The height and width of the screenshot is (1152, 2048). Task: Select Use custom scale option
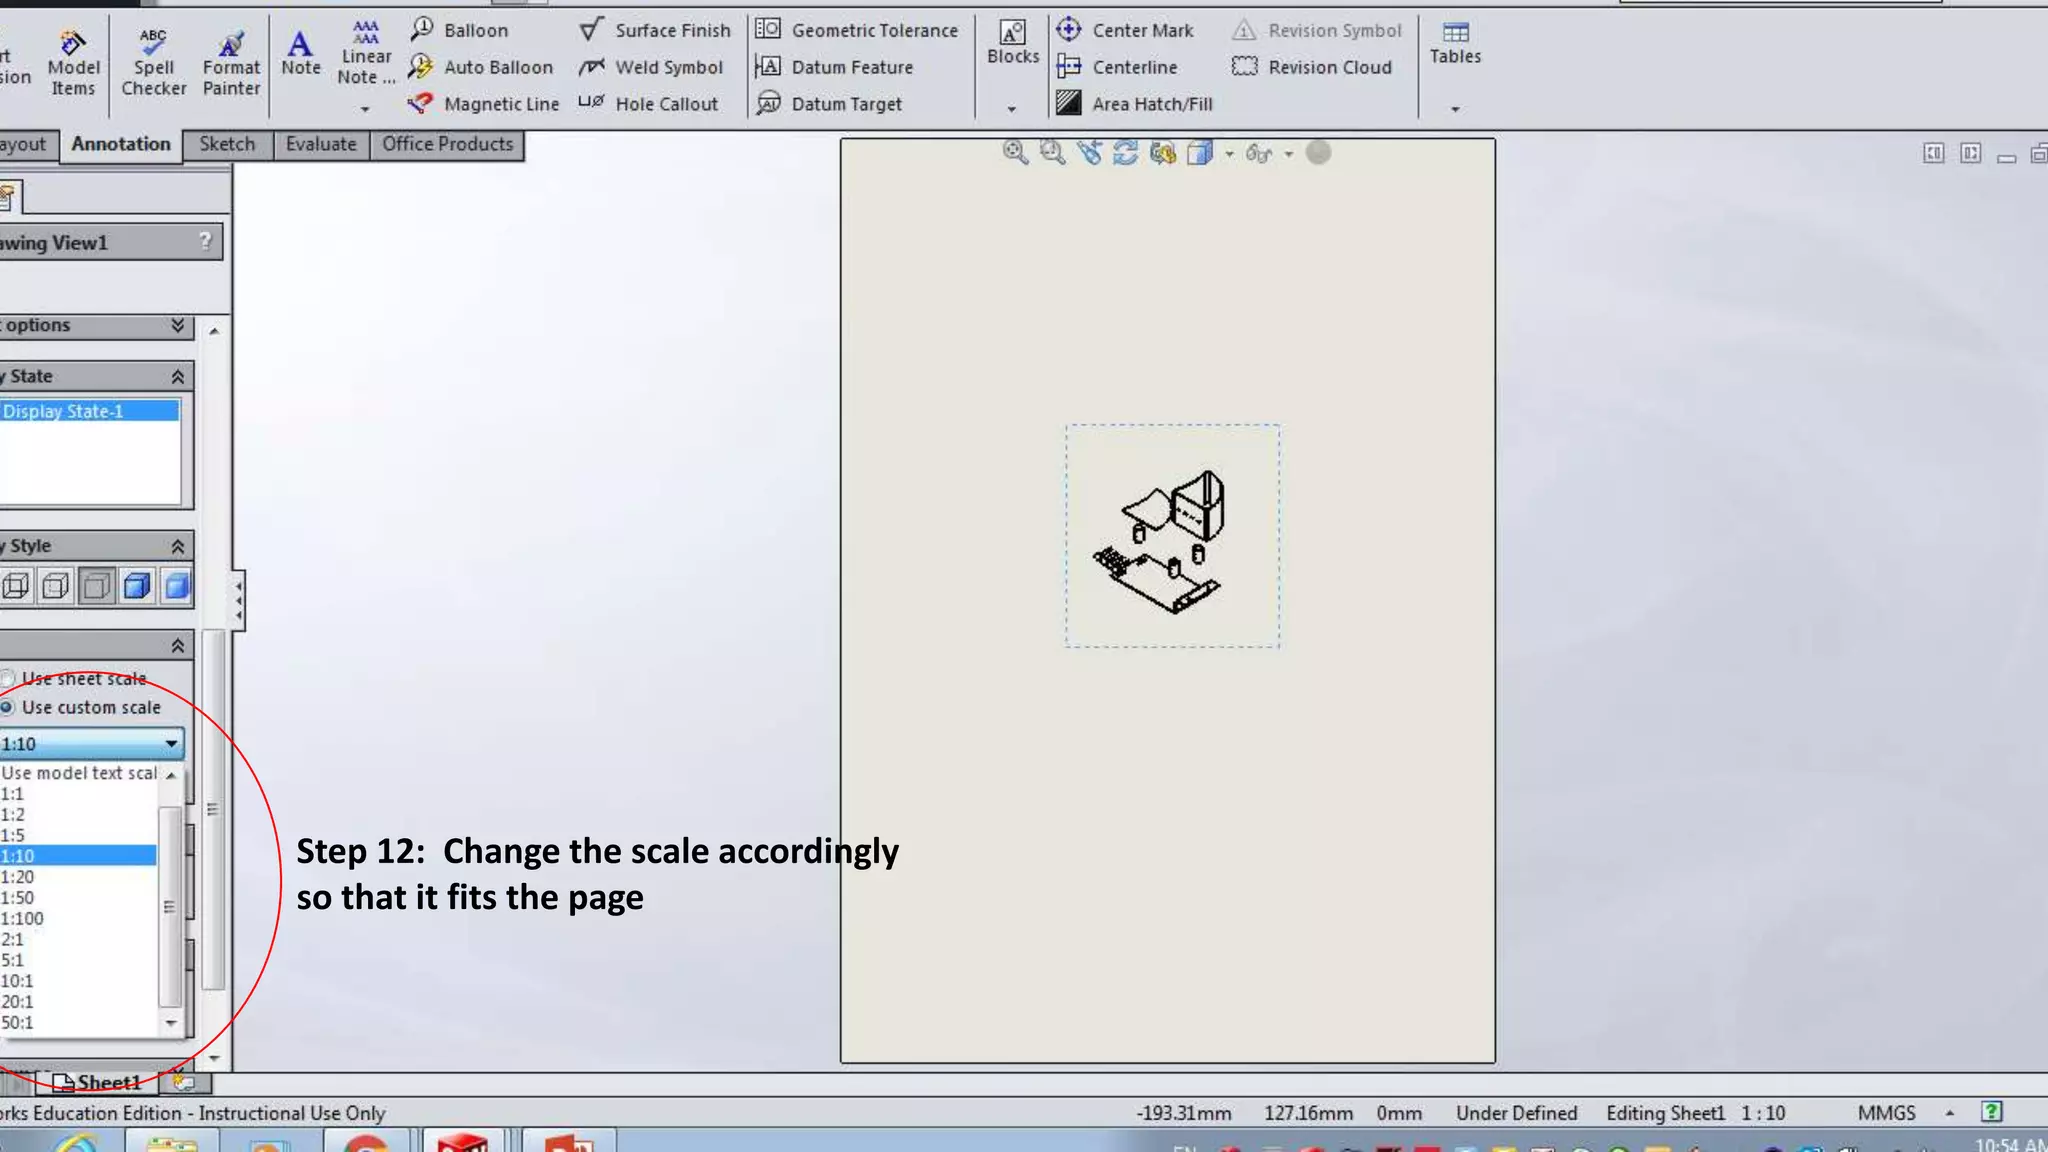click(81, 707)
